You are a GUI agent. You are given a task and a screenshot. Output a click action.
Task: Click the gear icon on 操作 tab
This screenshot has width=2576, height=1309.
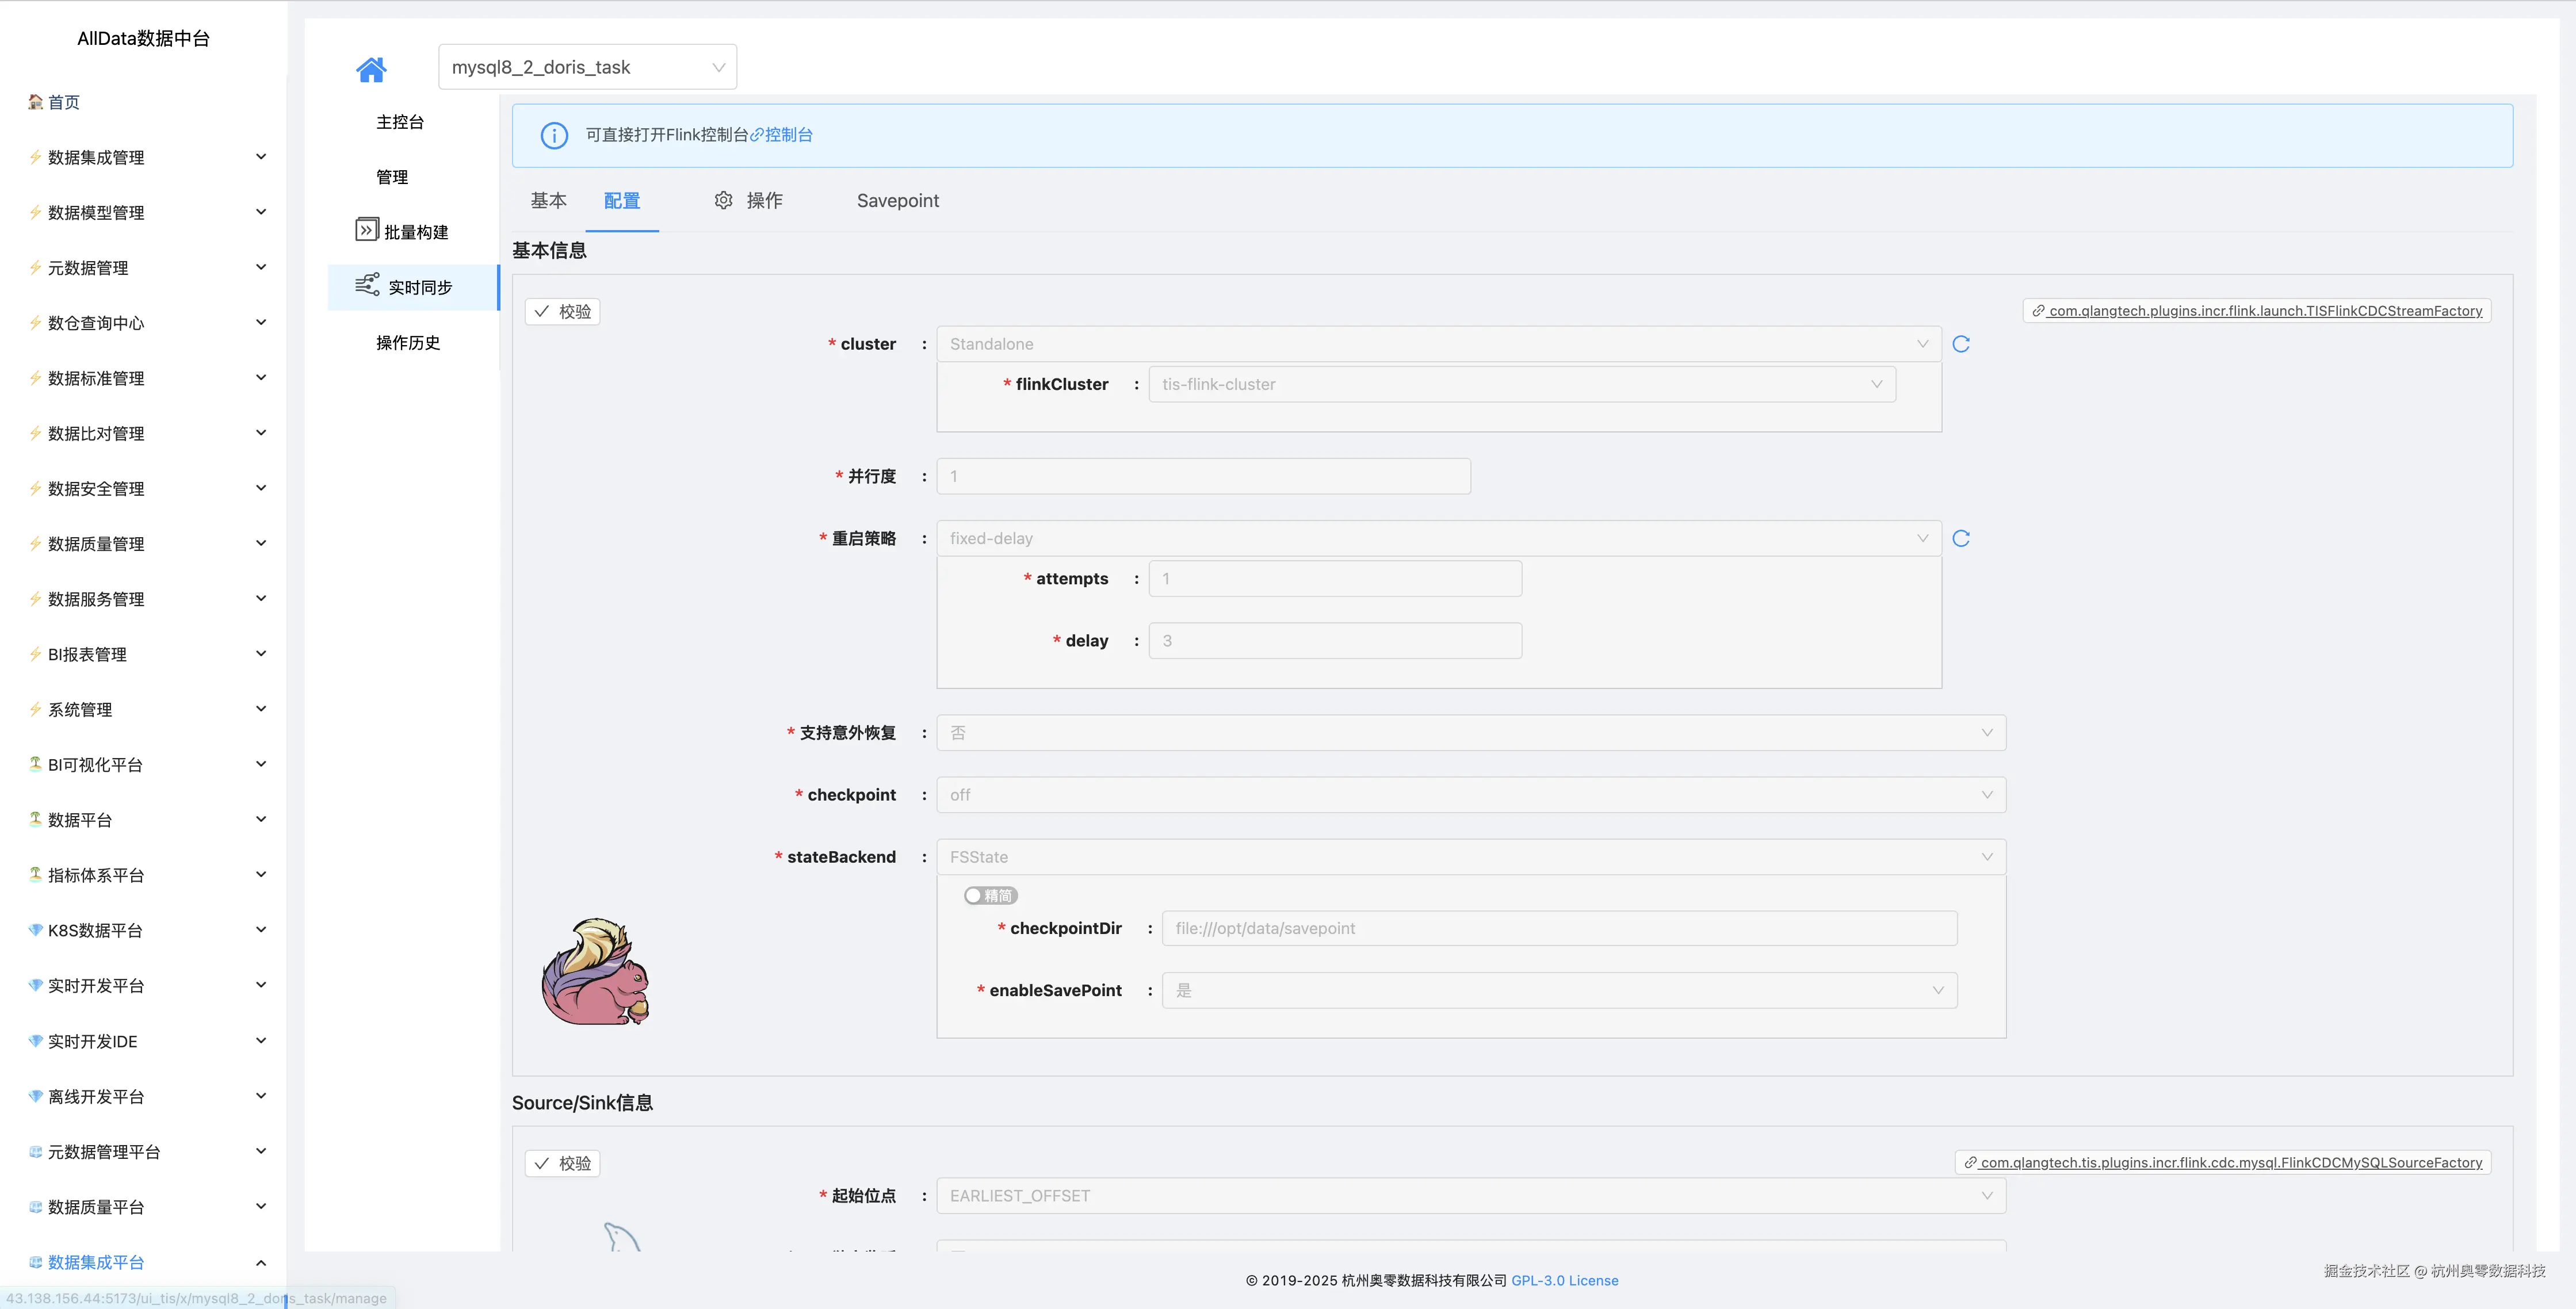pos(723,200)
